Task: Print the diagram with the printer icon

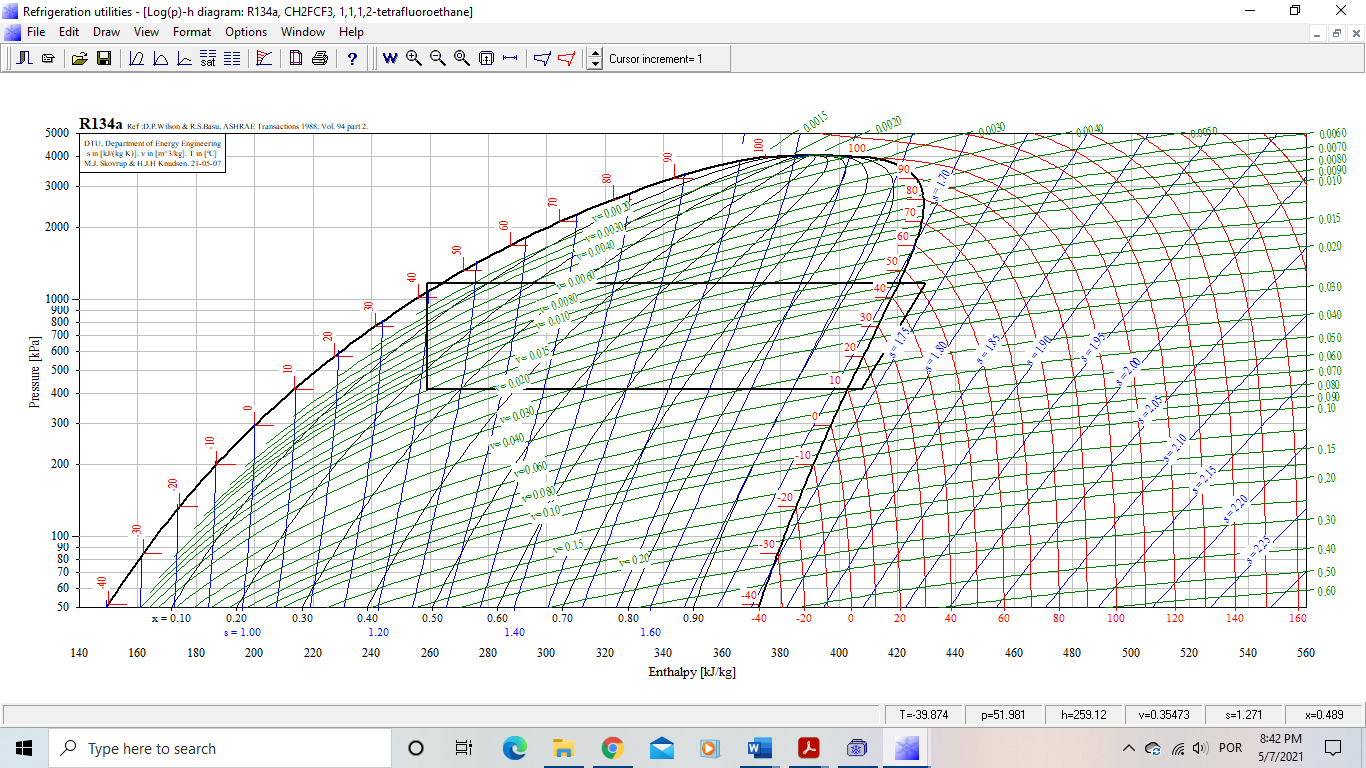Action: pyautogui.click(x=319, y=59)
